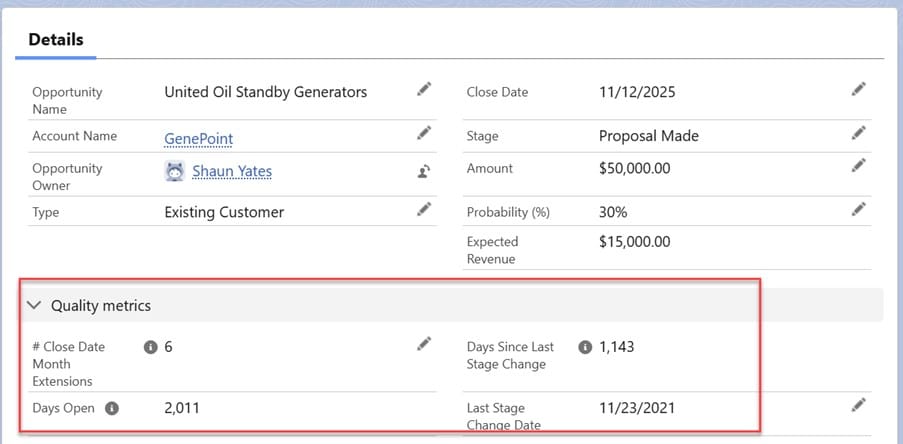
Task: Edit # Close Date Month Extensions pencil
Action: pyautogui.click(x=424, y=344)
